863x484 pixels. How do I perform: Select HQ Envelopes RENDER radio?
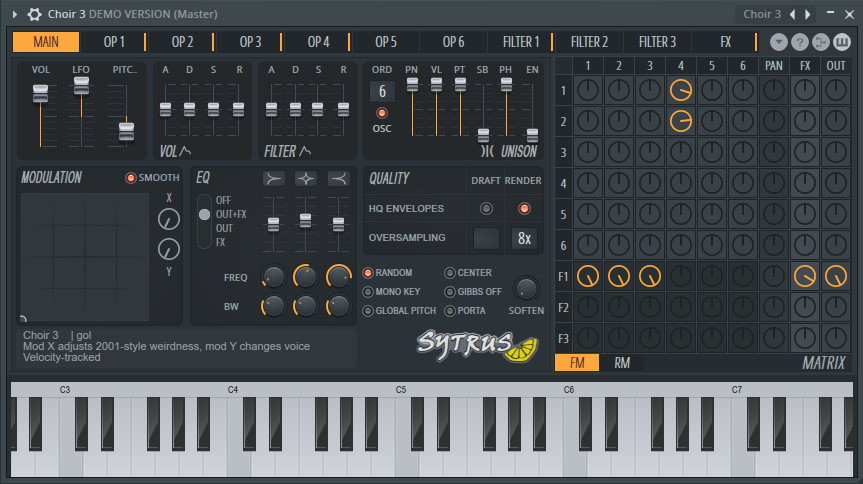(x=524, y=209)
